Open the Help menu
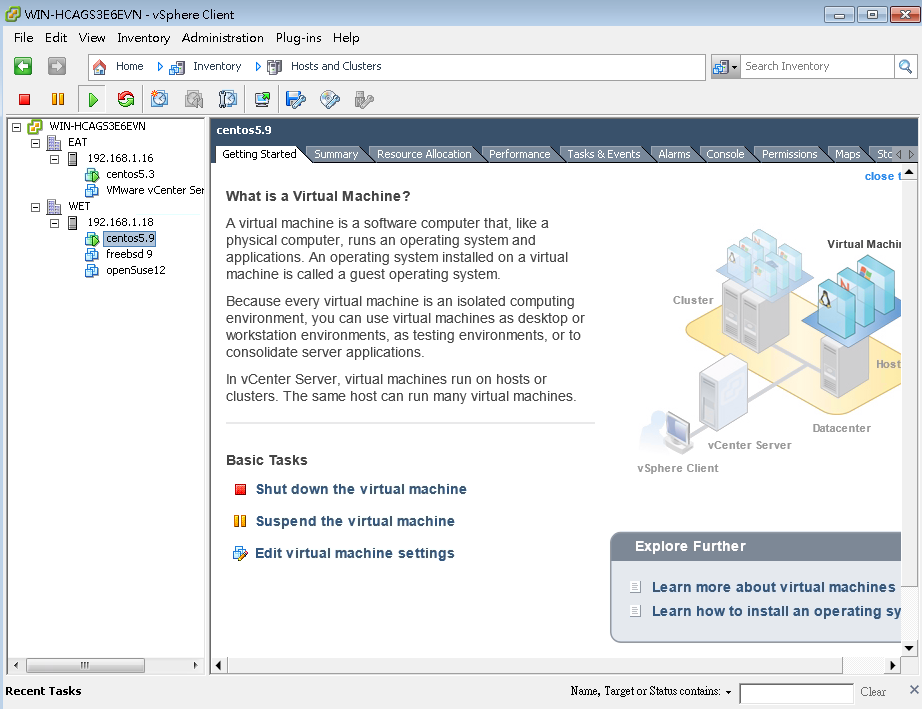This screenshot has height=709, width=922. click(x=346, y=38)
